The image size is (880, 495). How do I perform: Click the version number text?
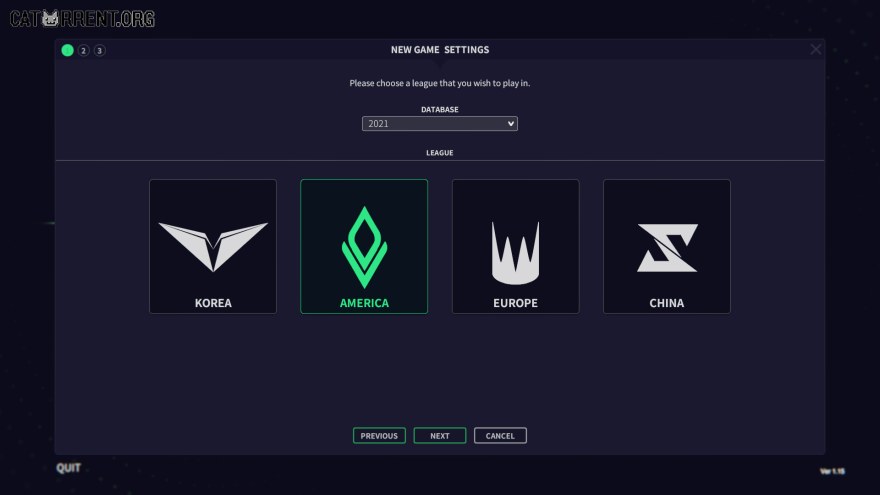(832, 471)
